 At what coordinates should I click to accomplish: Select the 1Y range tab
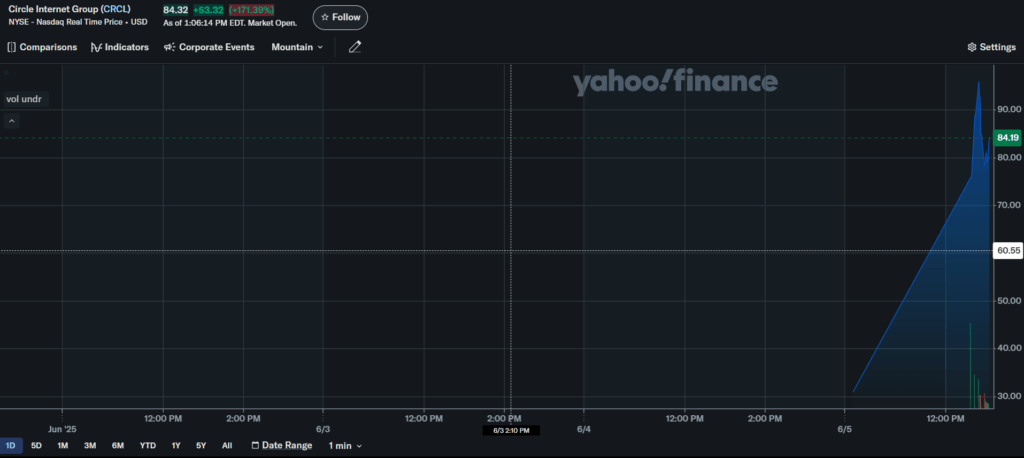pyautogui.click(x=176, y=446)
